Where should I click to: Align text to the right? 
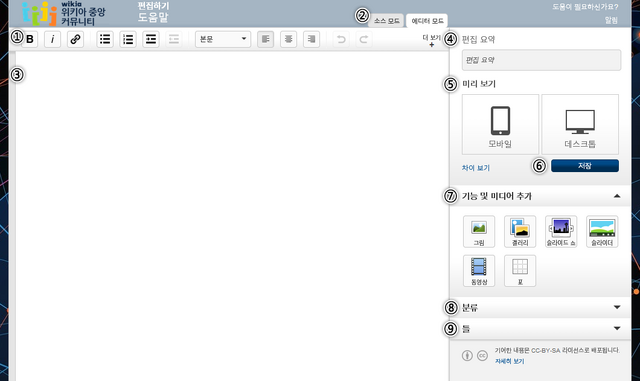tap(311, 39)
